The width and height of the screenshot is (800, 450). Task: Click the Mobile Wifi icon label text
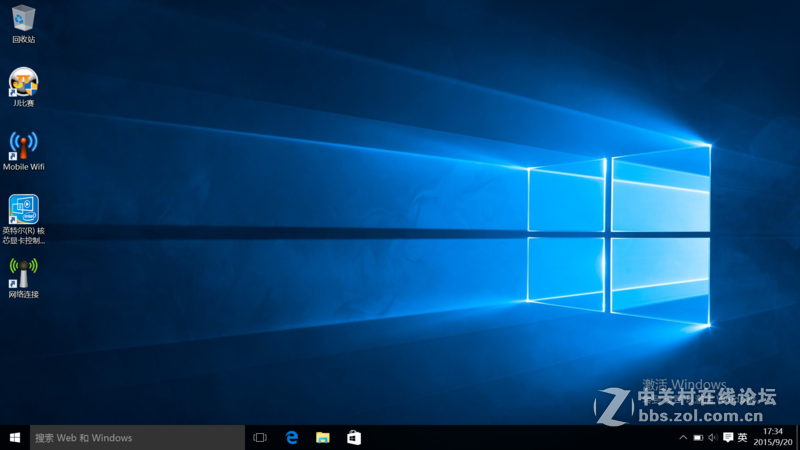click(23, 167)
